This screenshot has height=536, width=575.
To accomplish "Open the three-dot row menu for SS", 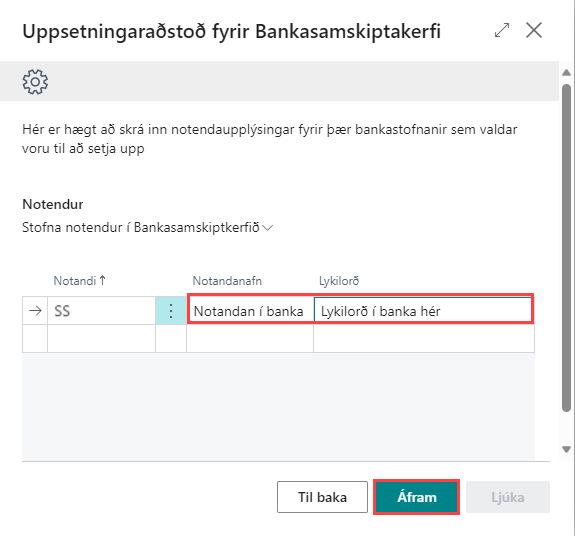I will pos(171,311).
